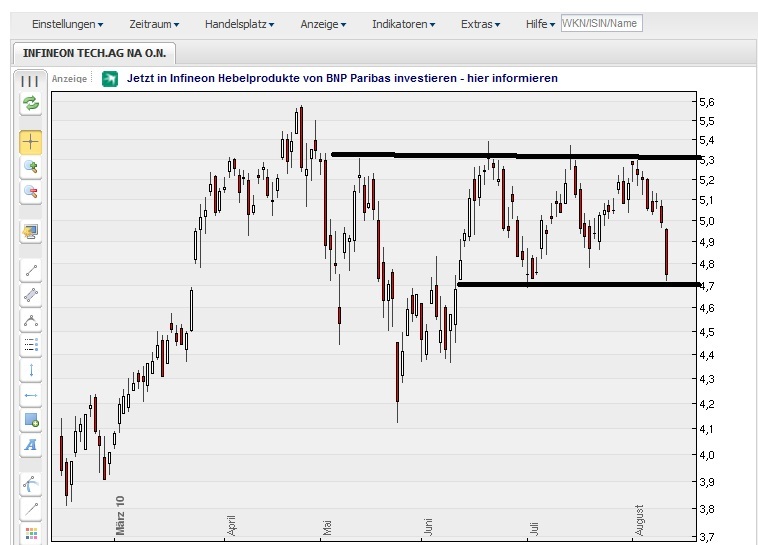Viewport: 758px width, 545px height.
Task: Click the 'Juni' time axis label
Action: 428,527
